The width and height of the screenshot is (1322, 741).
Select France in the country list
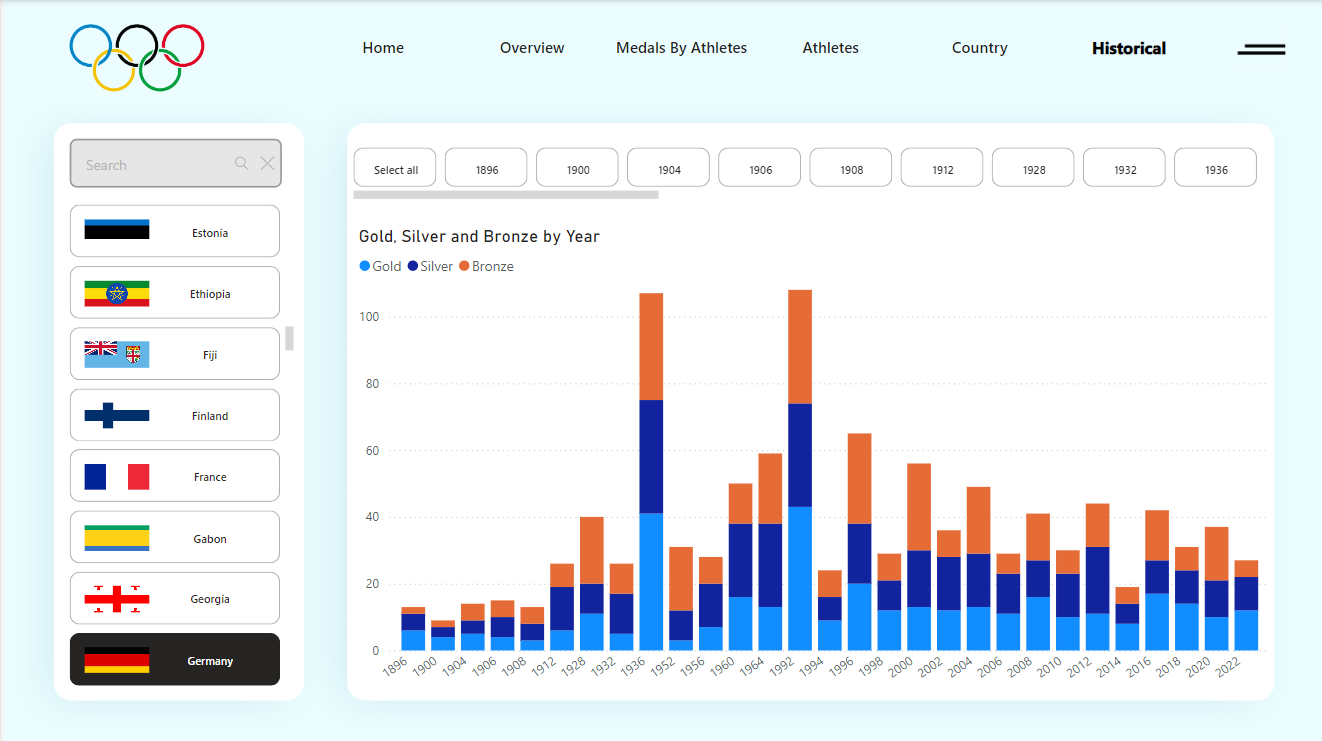click(175, 476)
